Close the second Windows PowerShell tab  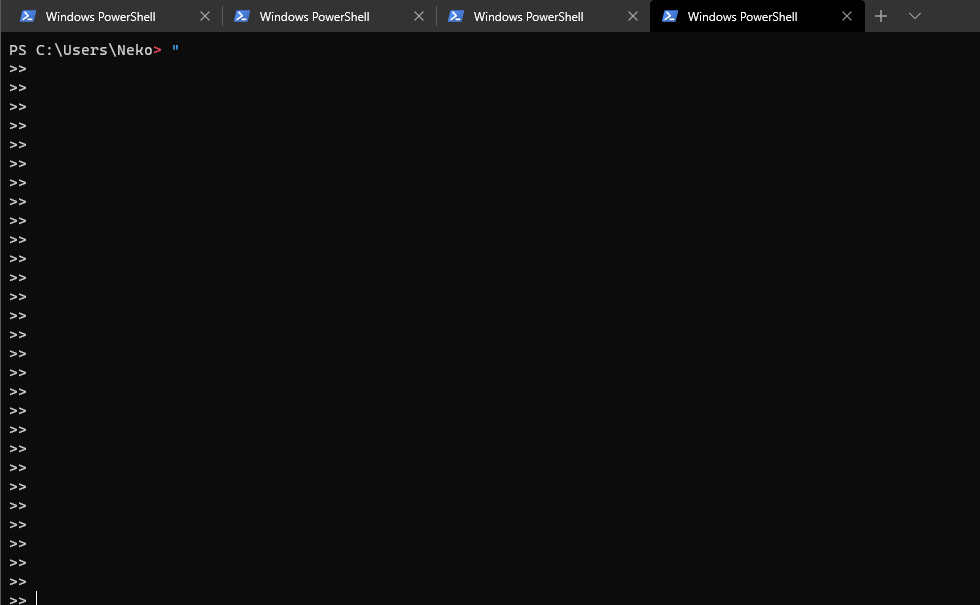click(419, 16)
